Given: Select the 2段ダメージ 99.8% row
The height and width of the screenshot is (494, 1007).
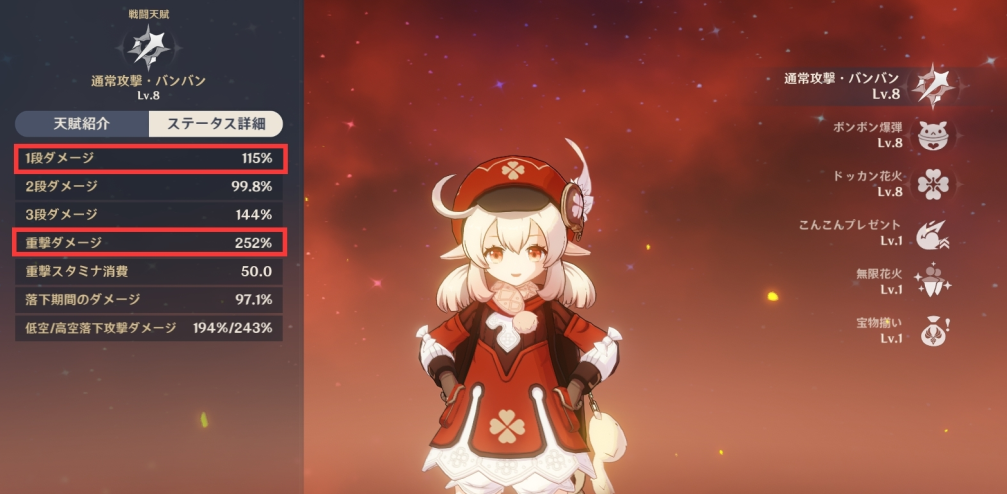Looking at the screenshot, I should pyautogui.click(x=149, y=187).
